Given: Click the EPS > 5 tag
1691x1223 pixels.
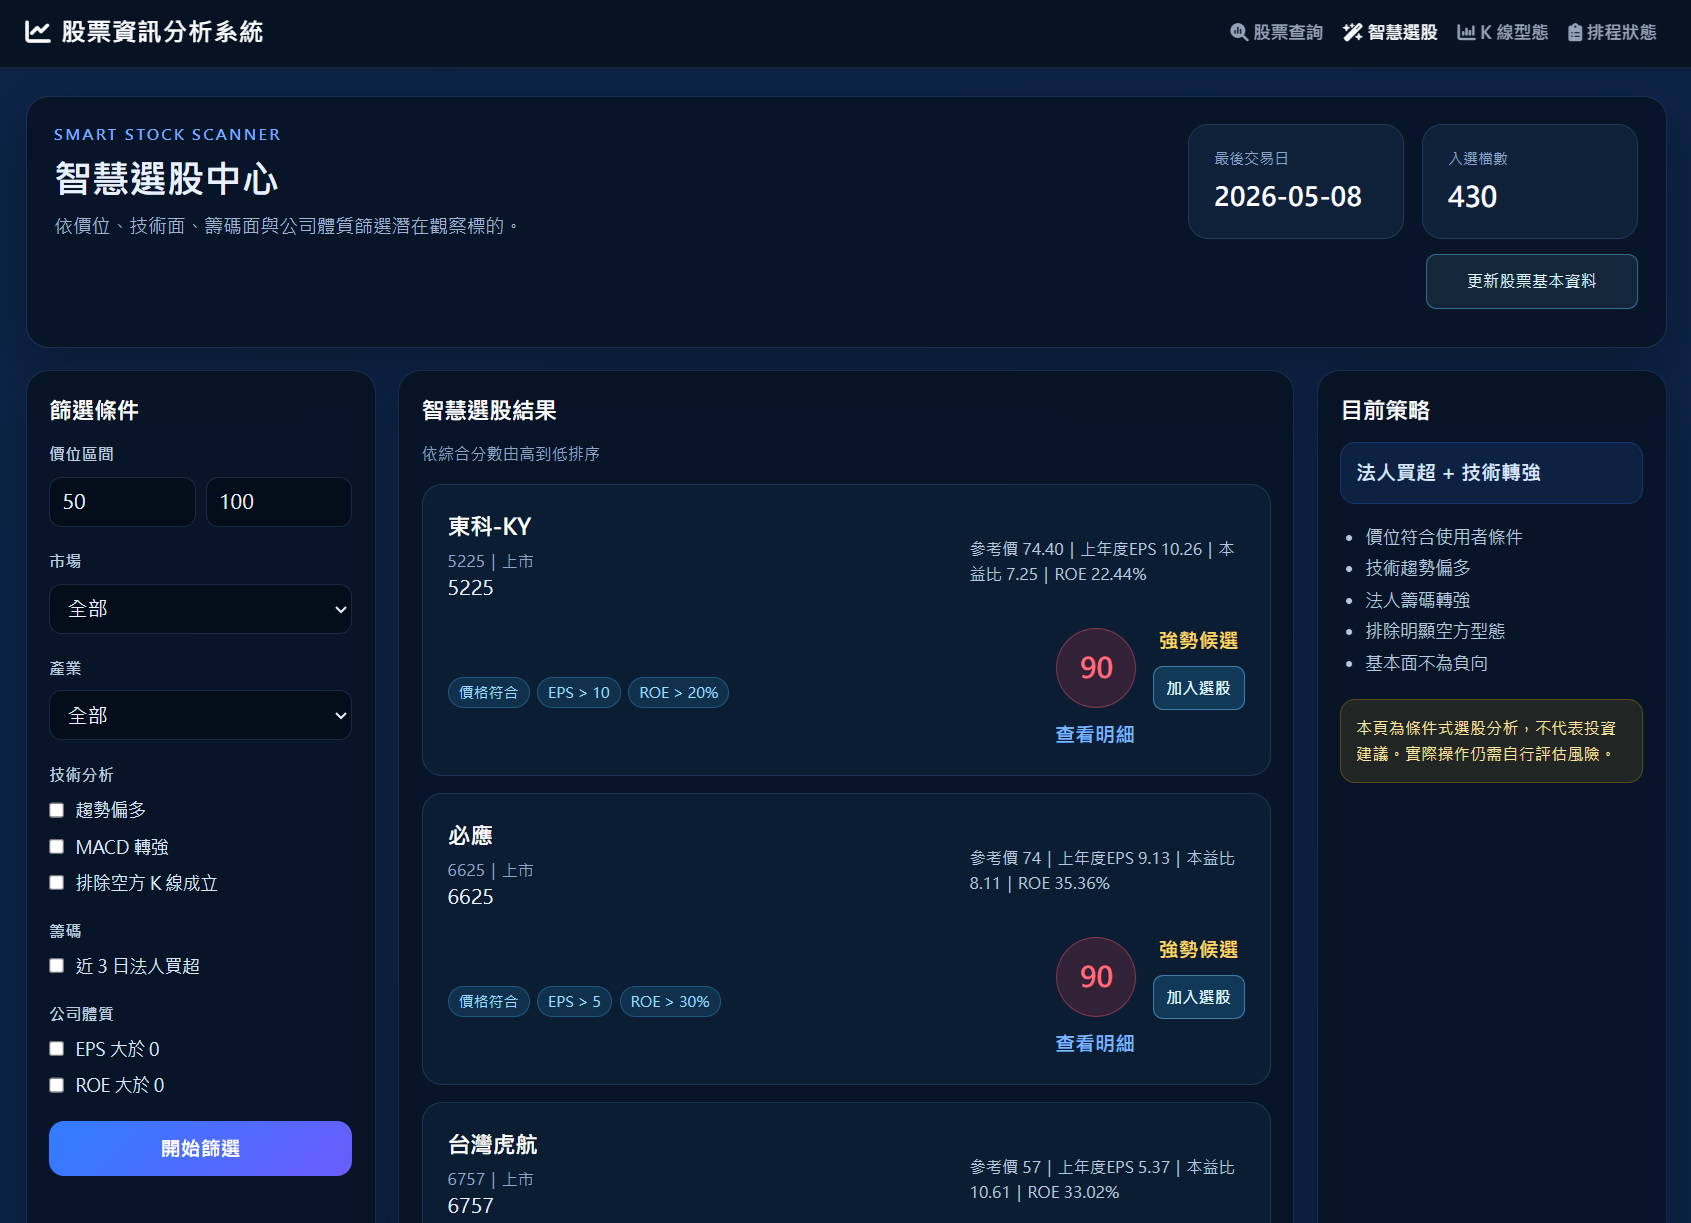Looking at the screenshot, I should click(x=575, y=1002).
